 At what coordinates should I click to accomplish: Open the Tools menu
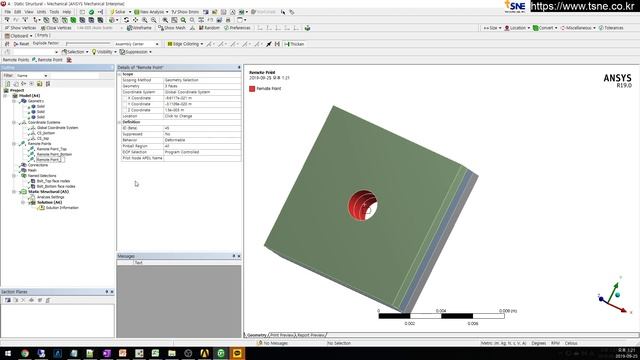click(54, 12)
